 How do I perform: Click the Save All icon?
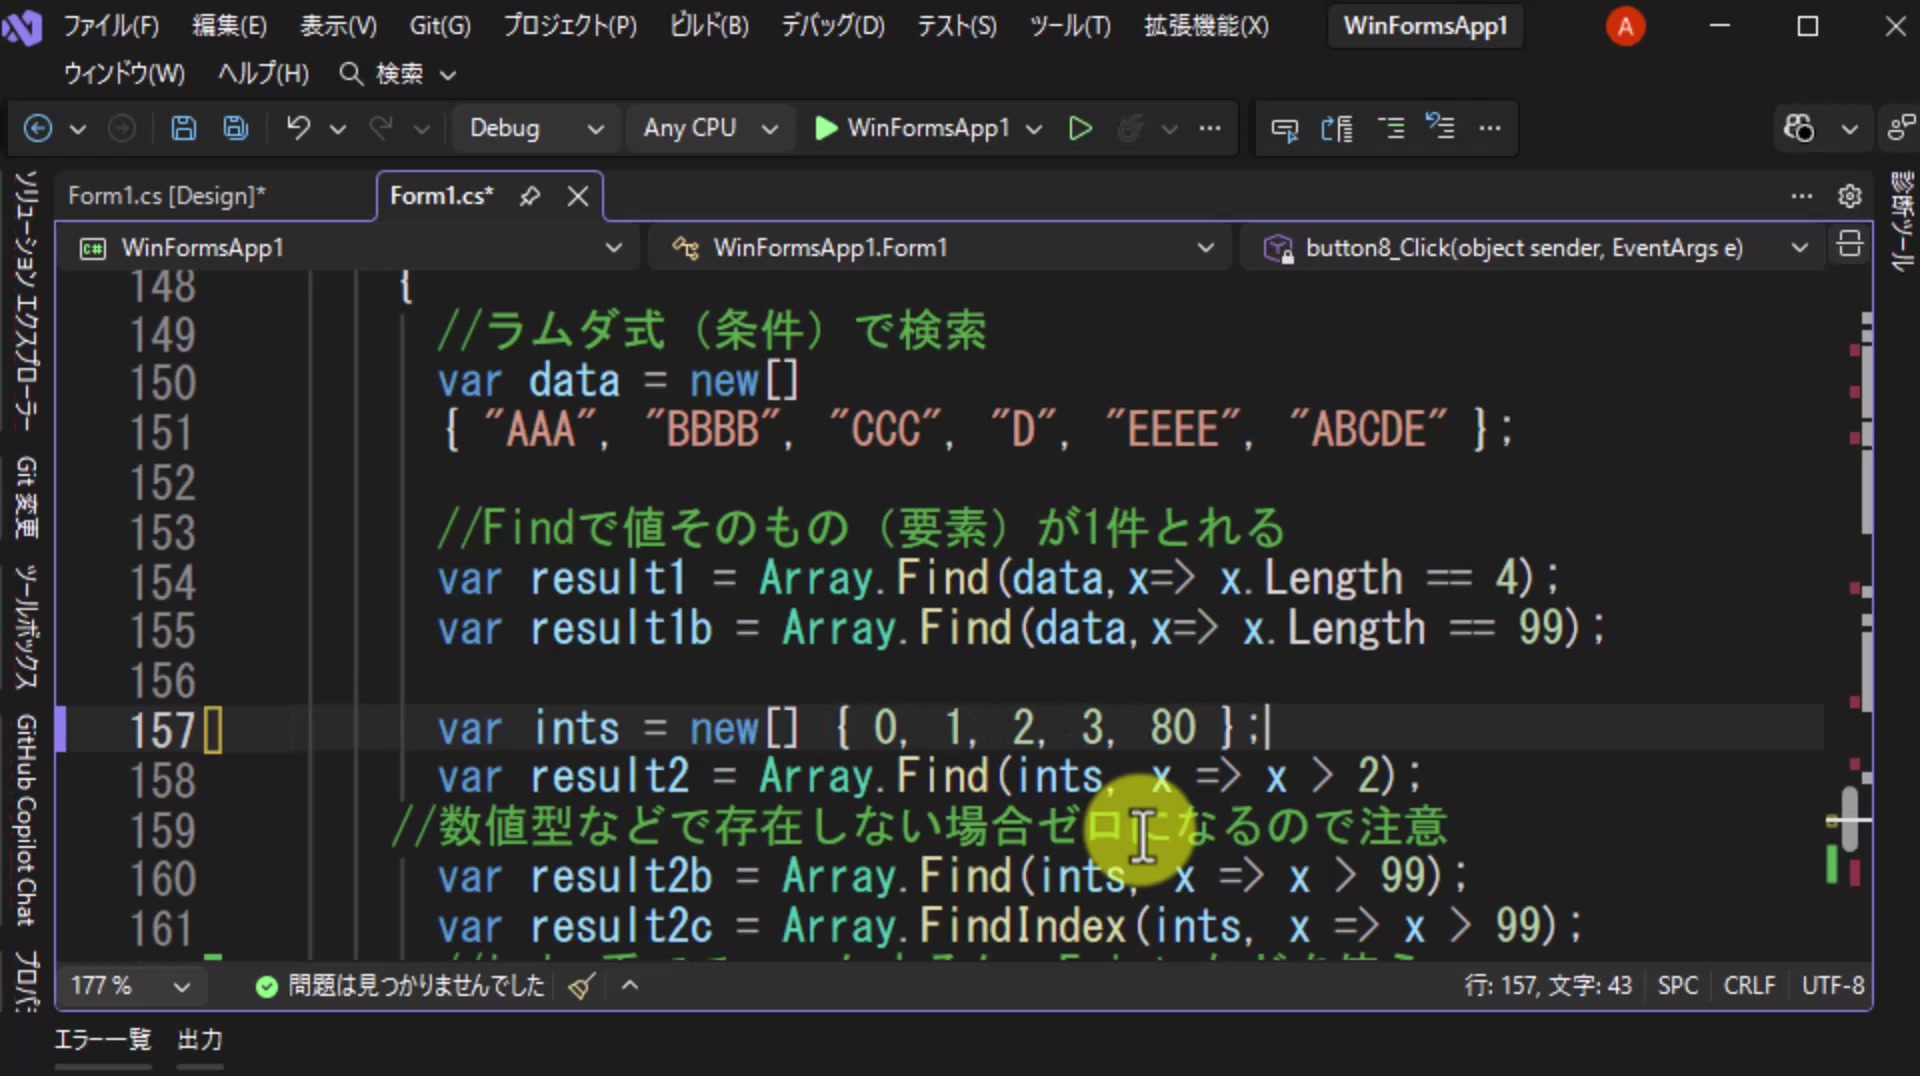(x=236, y=128)
